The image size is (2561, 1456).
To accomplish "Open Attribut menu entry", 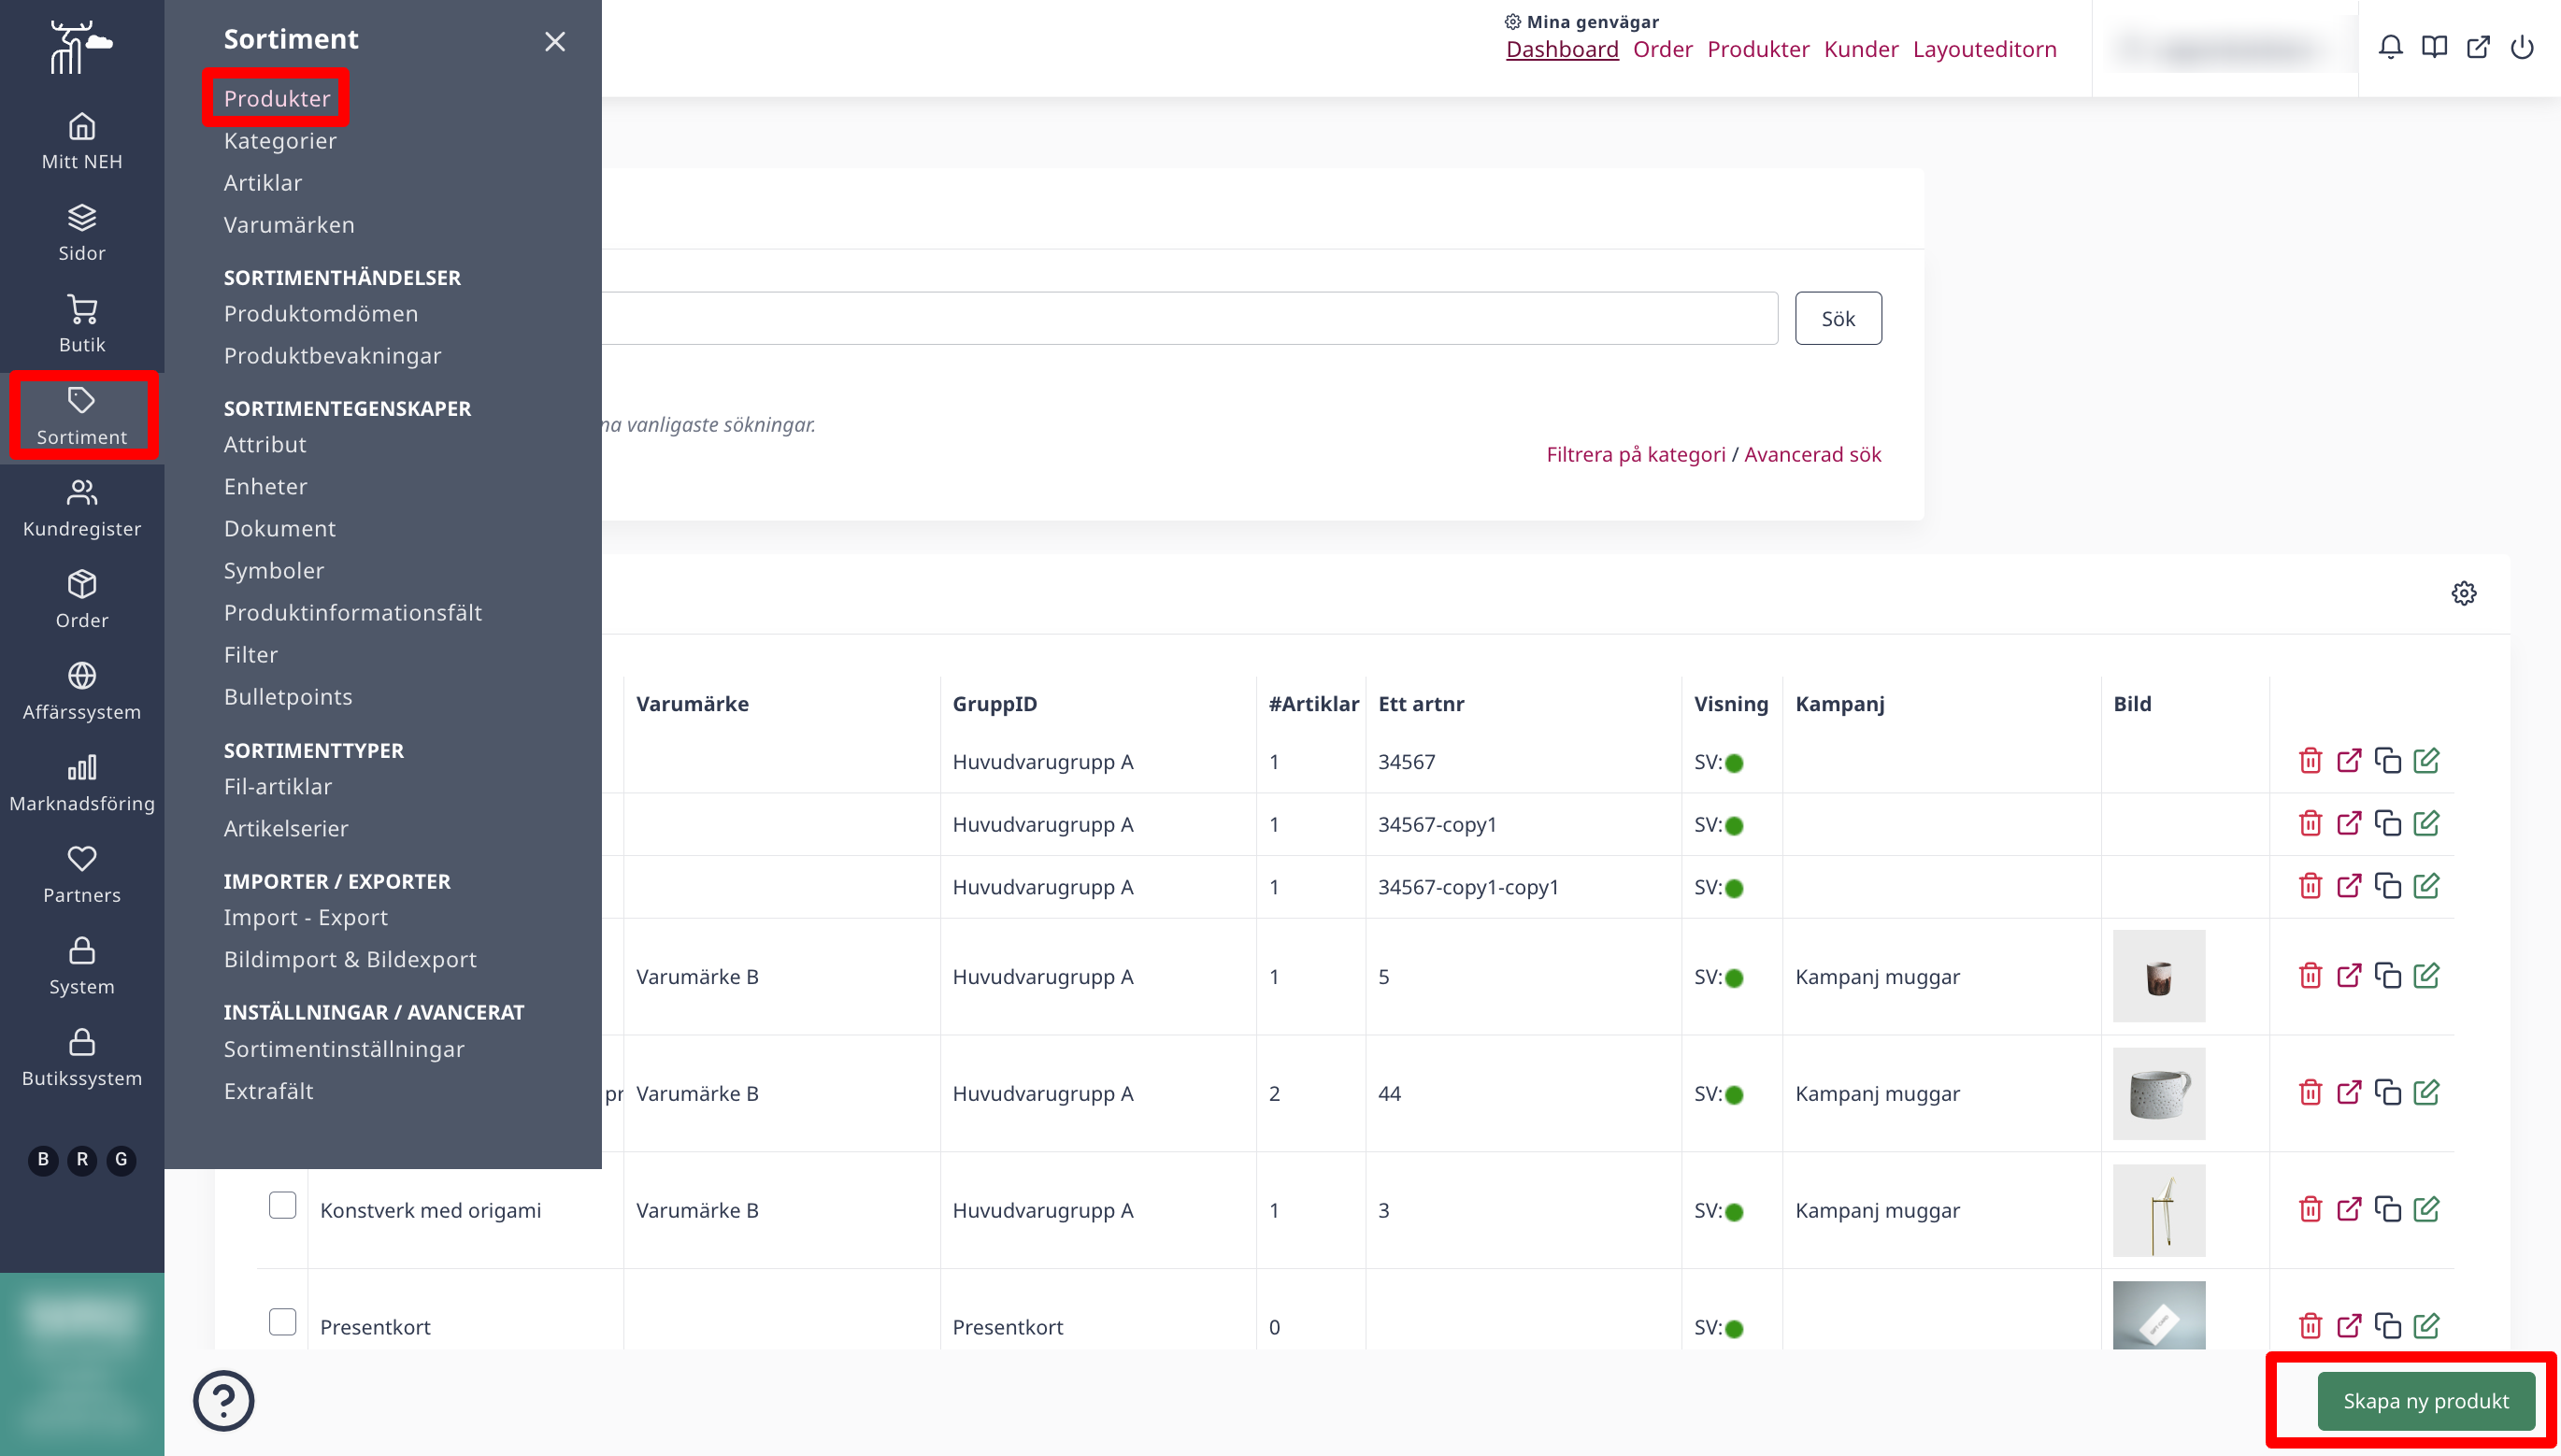I will (265, 445).
